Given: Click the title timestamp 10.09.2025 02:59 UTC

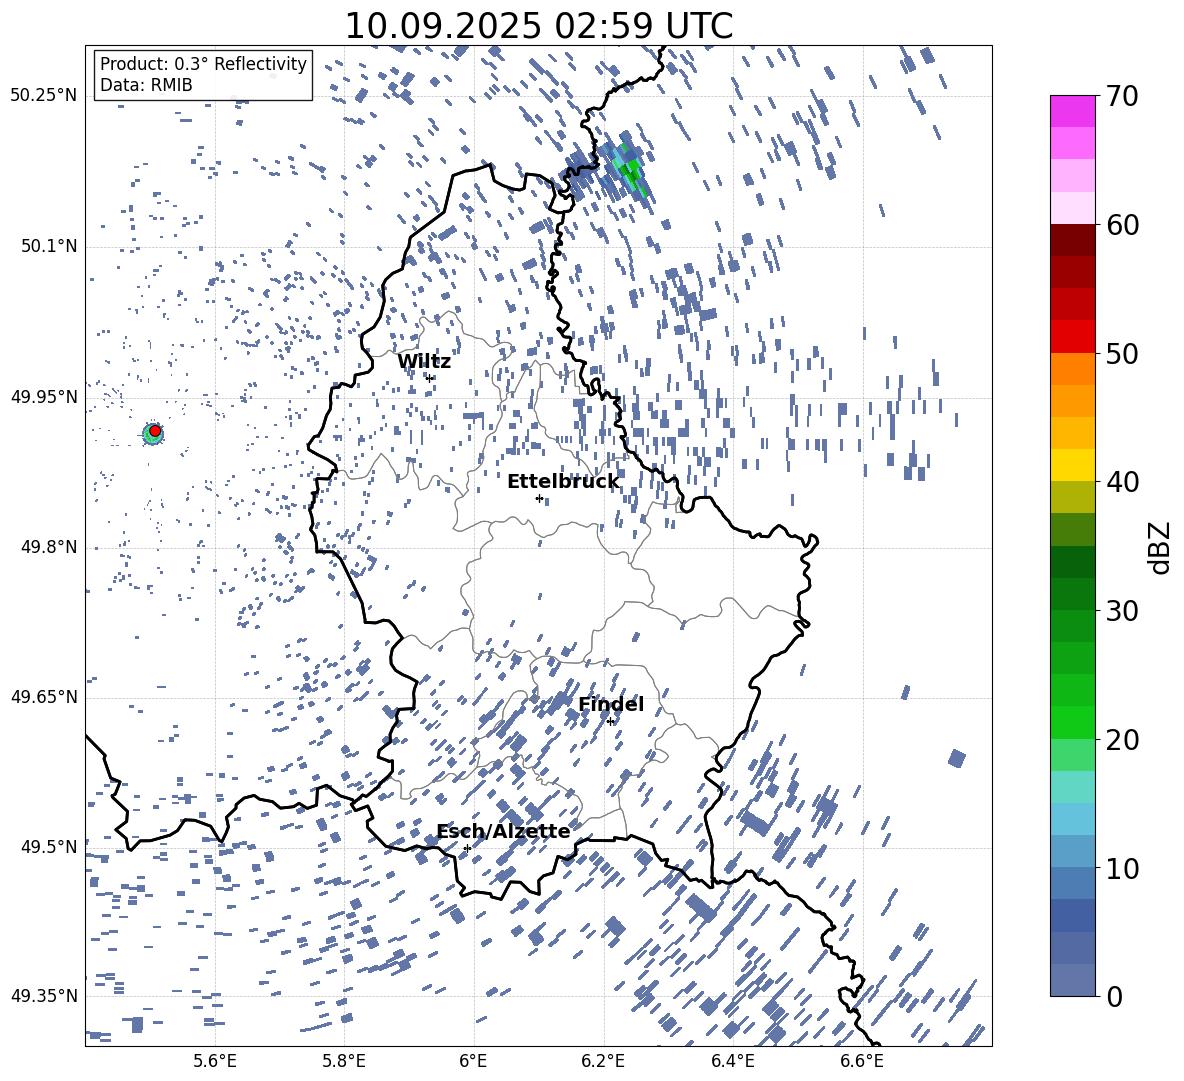Looking at the screenshot, I should [x=538, y=26].
